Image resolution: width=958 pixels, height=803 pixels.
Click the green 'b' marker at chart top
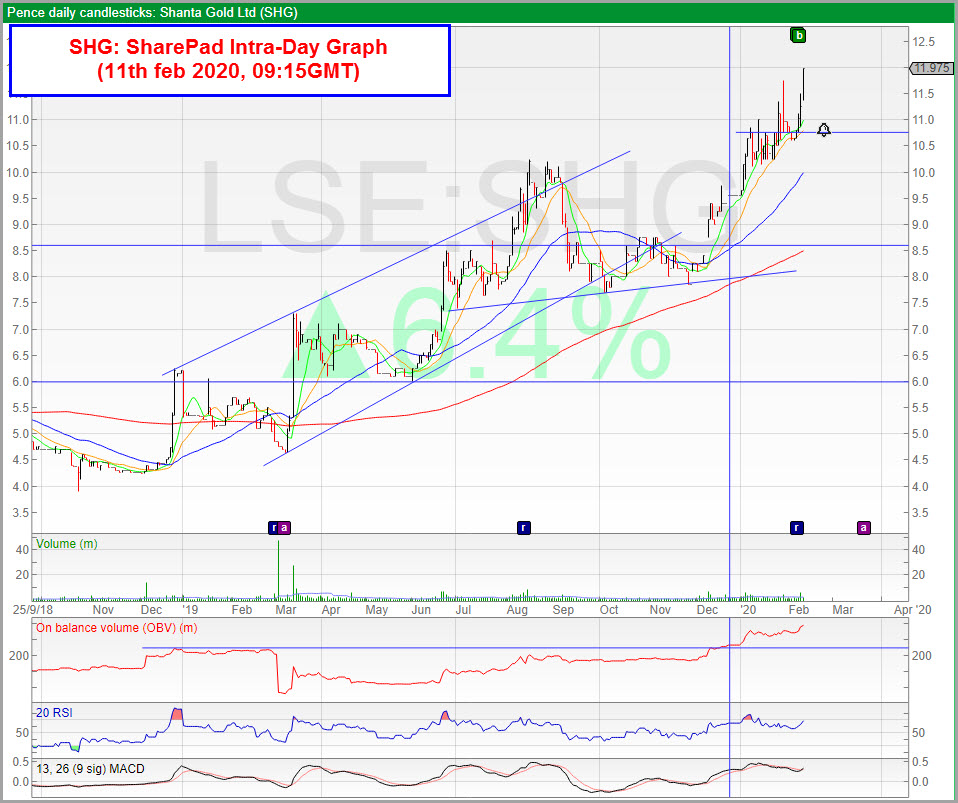[x=797, y=35]
